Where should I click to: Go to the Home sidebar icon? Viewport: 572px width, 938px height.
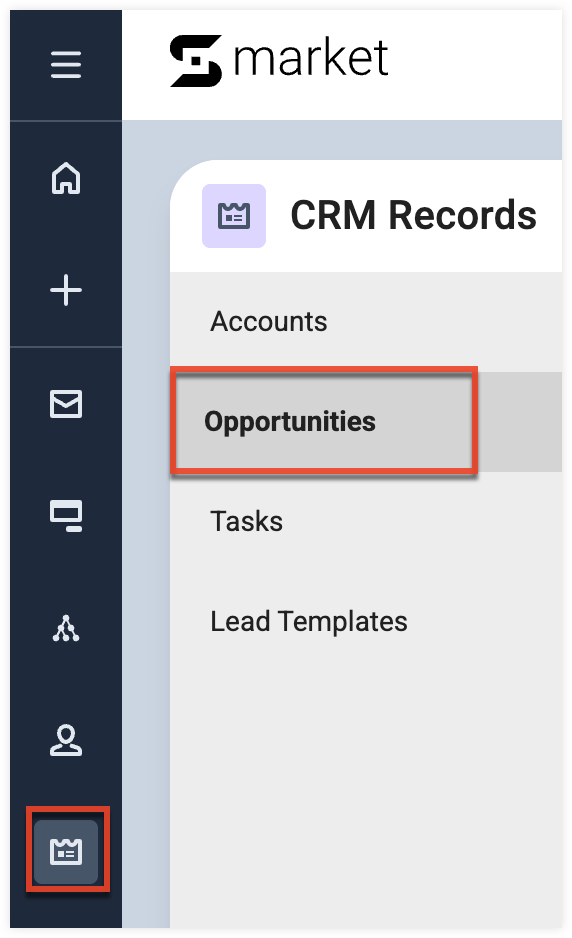point(66,178)
